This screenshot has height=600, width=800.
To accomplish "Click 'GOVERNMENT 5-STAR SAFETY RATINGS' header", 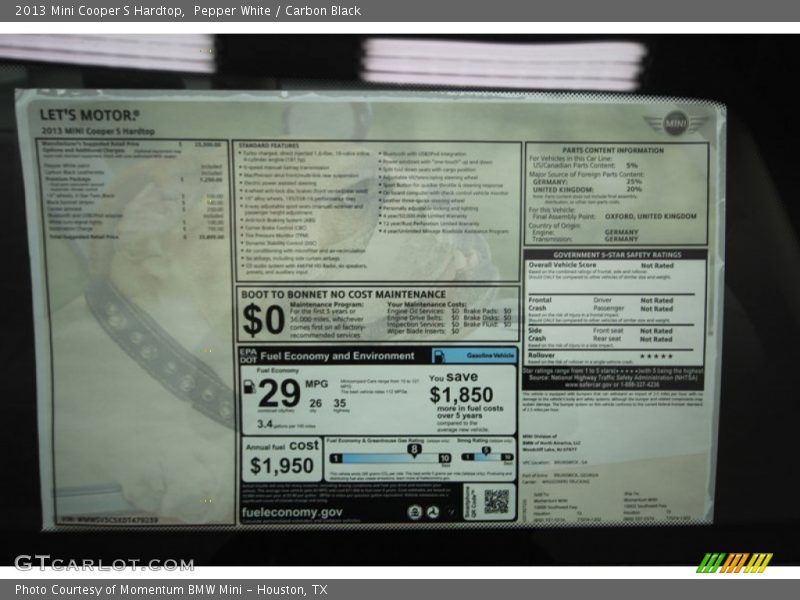I will click(617, 255).
